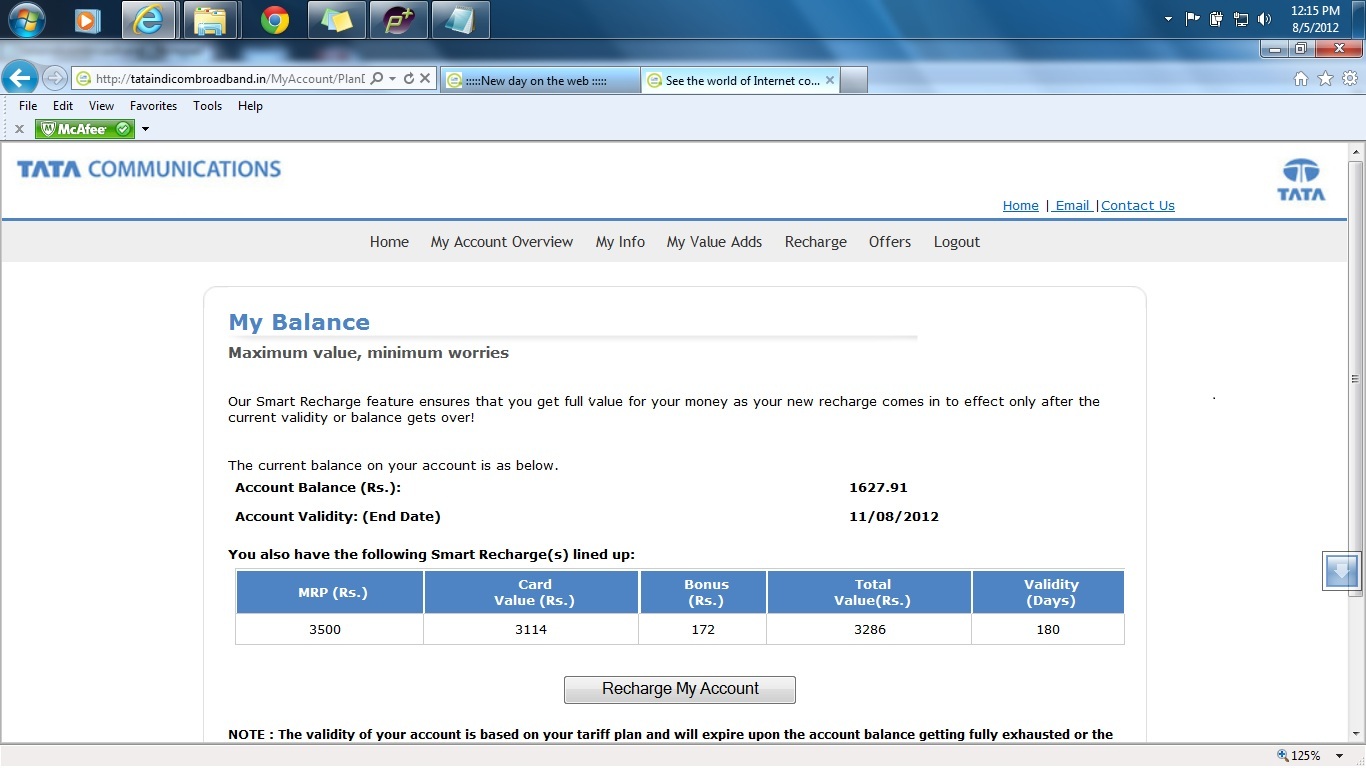Click the search magnifier in address bar

377,78
